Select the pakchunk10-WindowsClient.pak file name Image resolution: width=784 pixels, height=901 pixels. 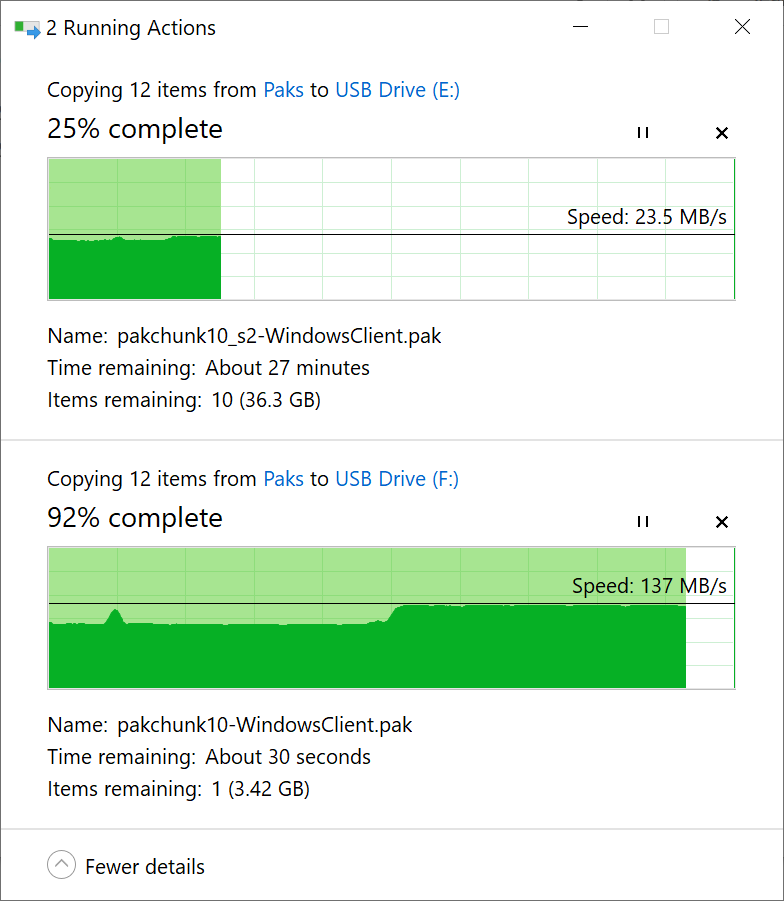(264, 725)
